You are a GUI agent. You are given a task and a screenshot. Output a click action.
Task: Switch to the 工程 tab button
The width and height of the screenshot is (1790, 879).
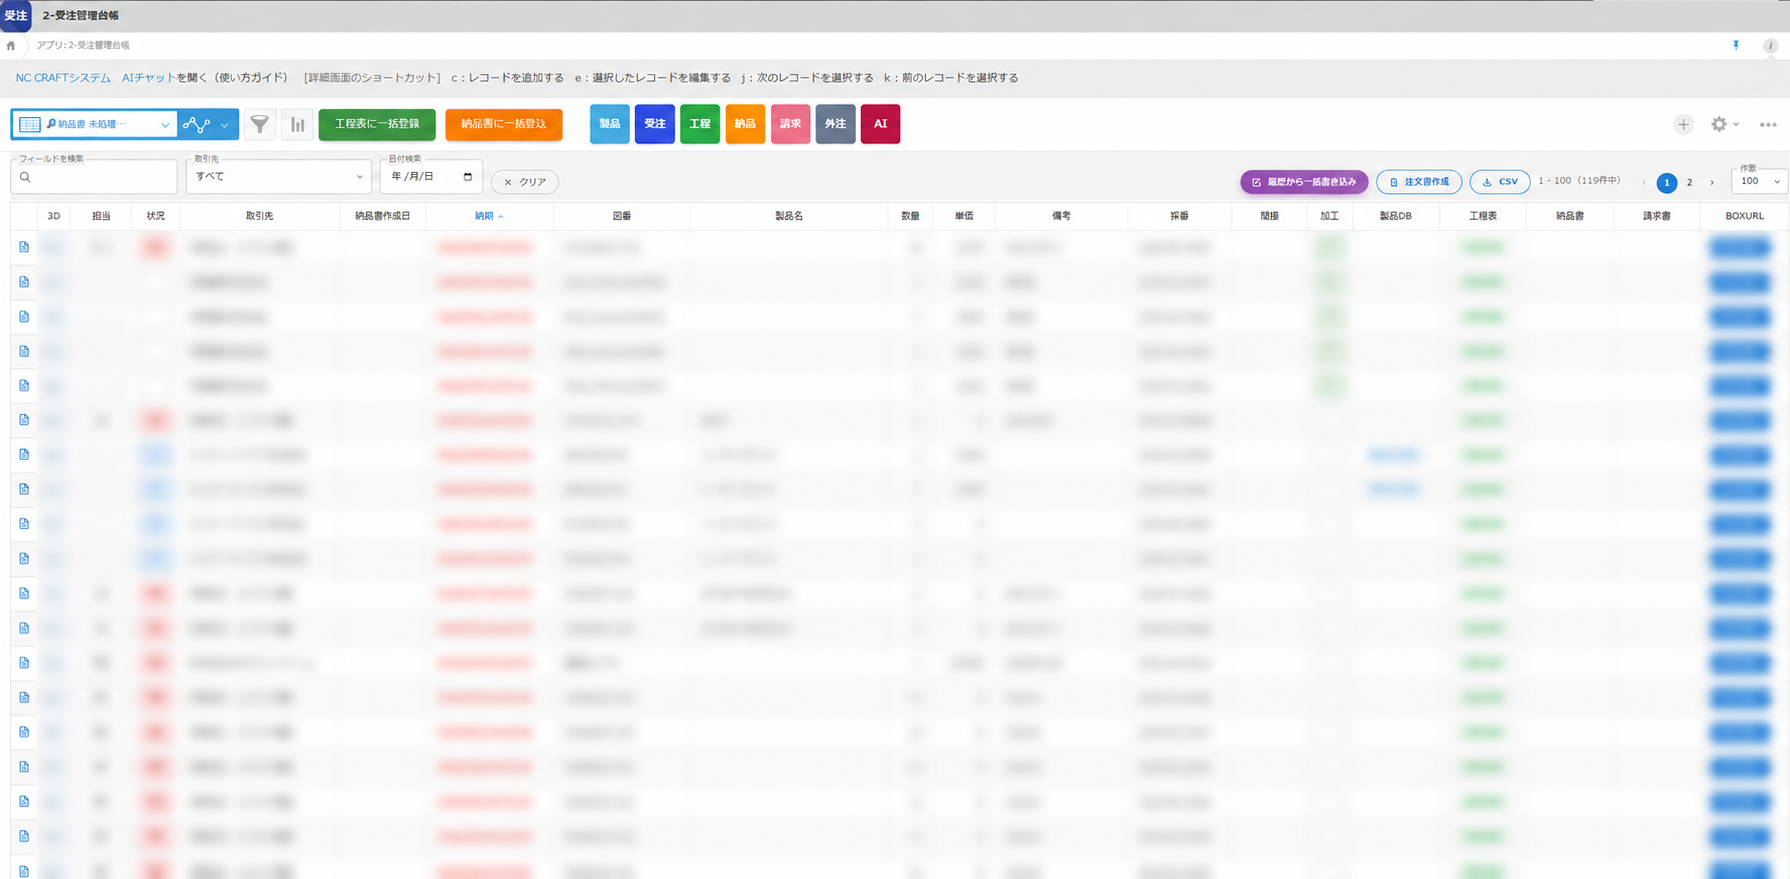coord(700,124)
